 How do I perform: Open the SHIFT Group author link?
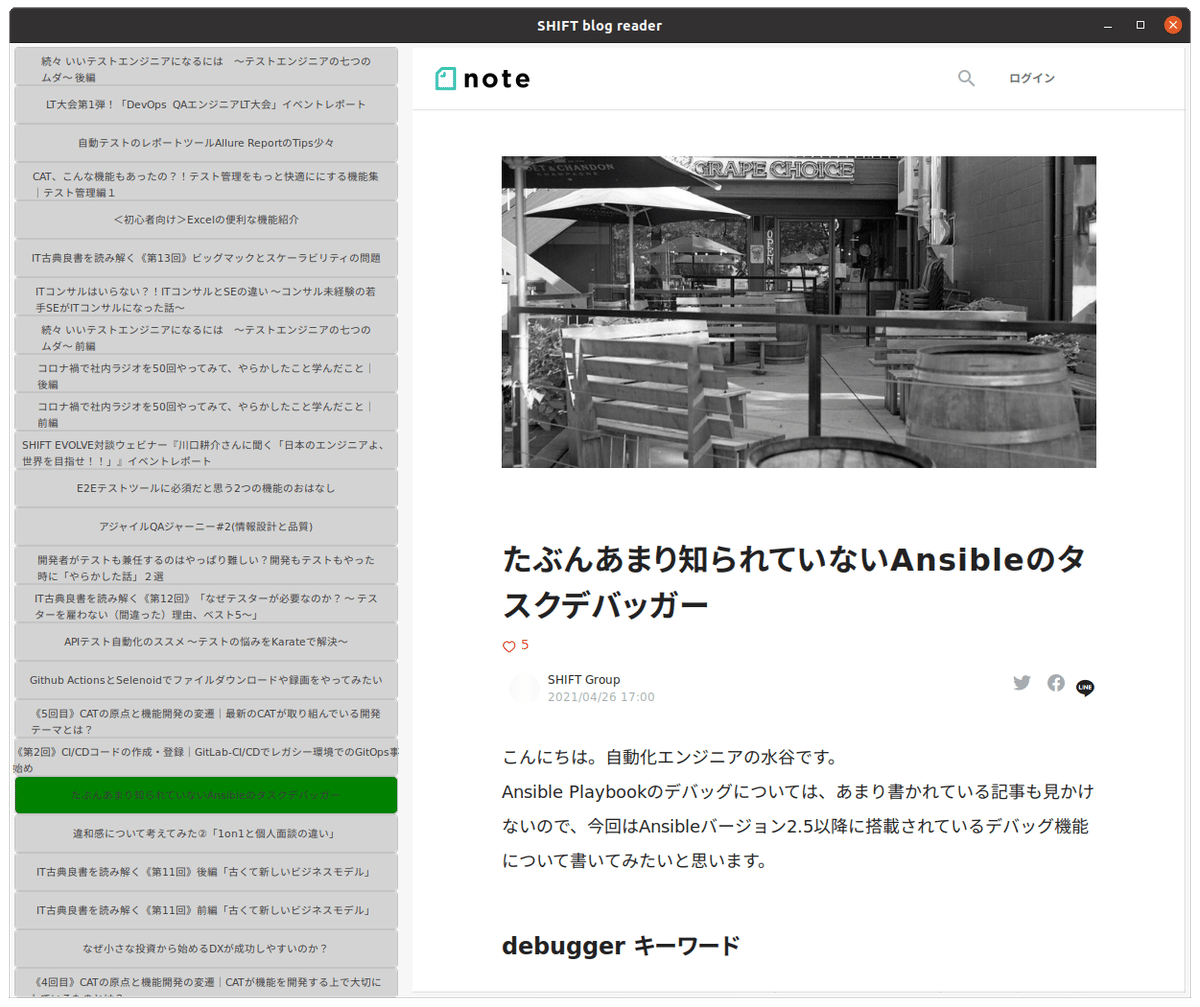click(x=584, y=680)
